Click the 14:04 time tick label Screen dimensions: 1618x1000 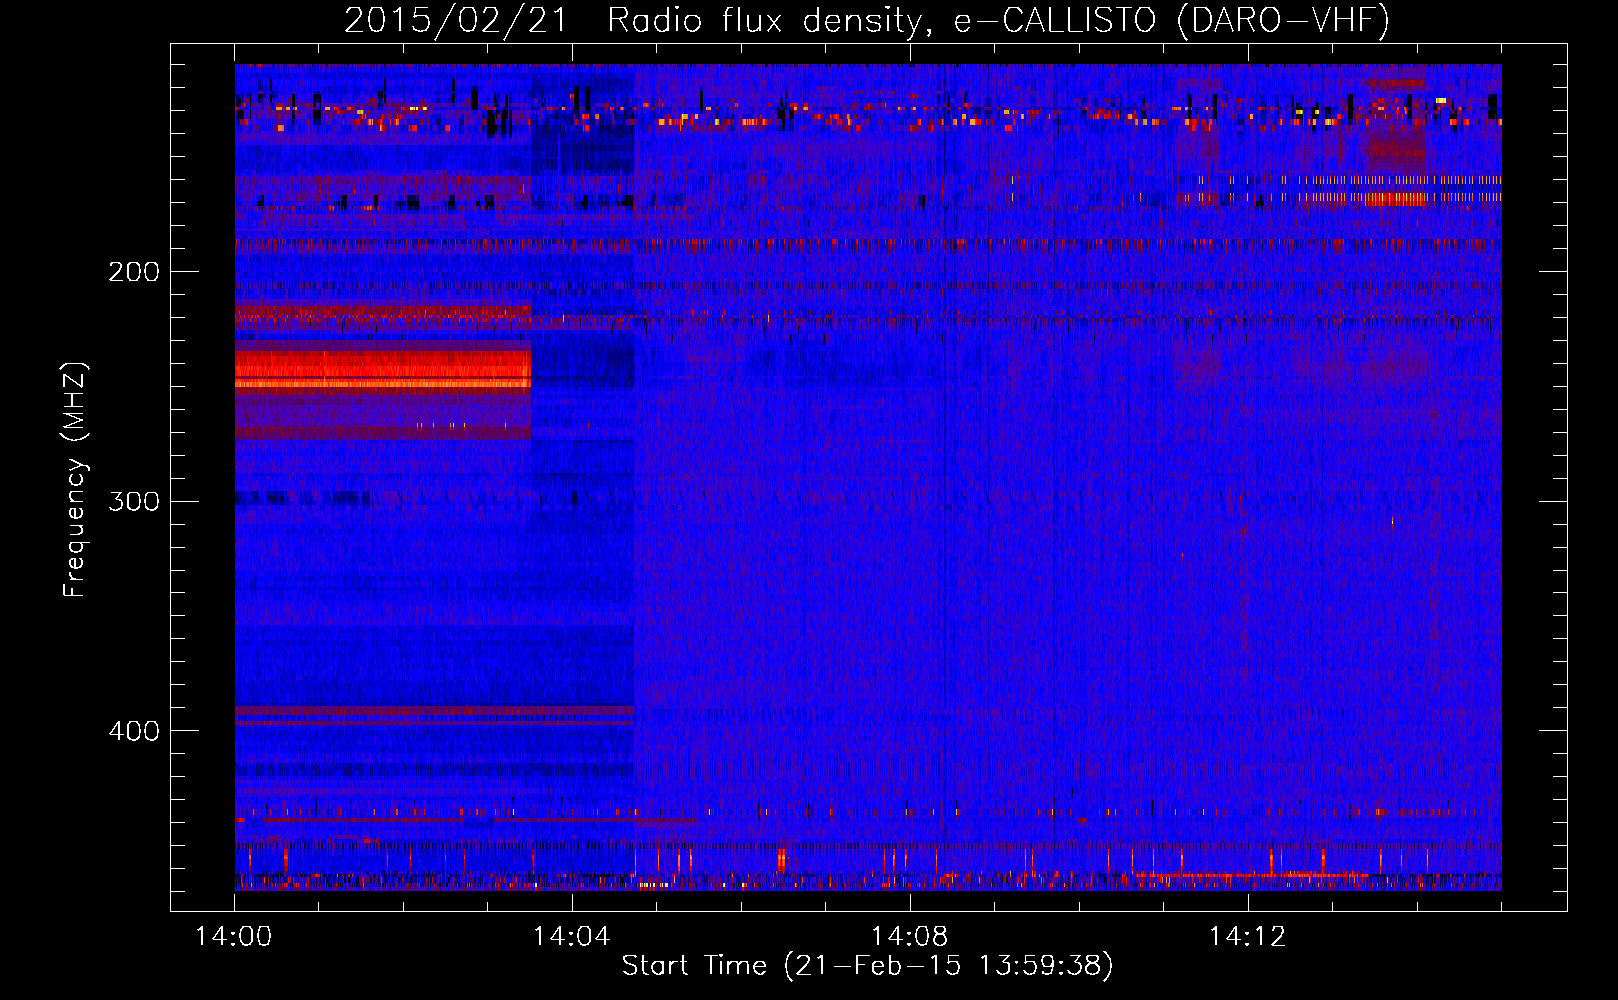(572, 937)
